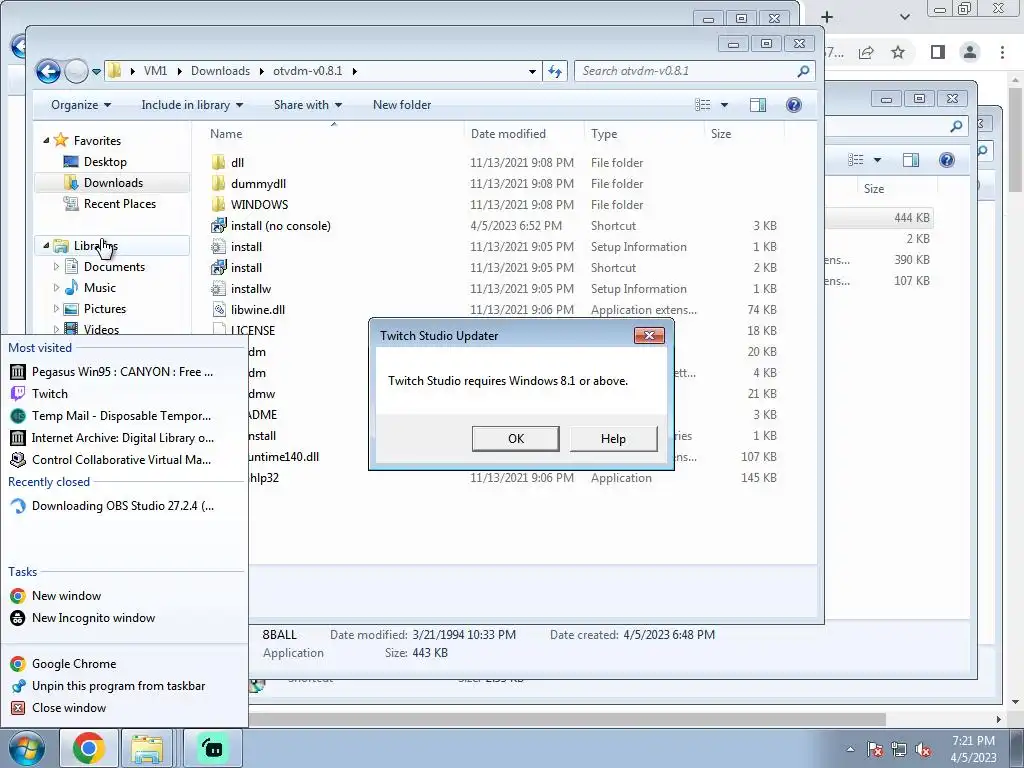Open the Organize menu
Viewport: 1024px width, 768px height.
(x=81, y=104)
